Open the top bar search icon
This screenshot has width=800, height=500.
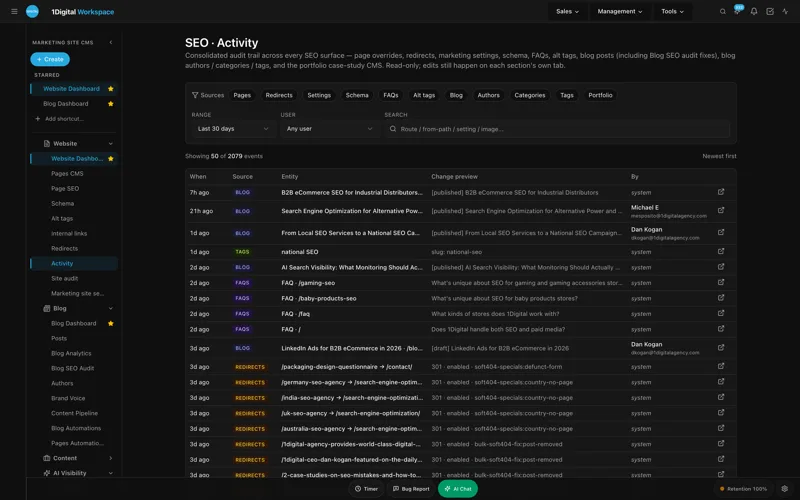722,11
